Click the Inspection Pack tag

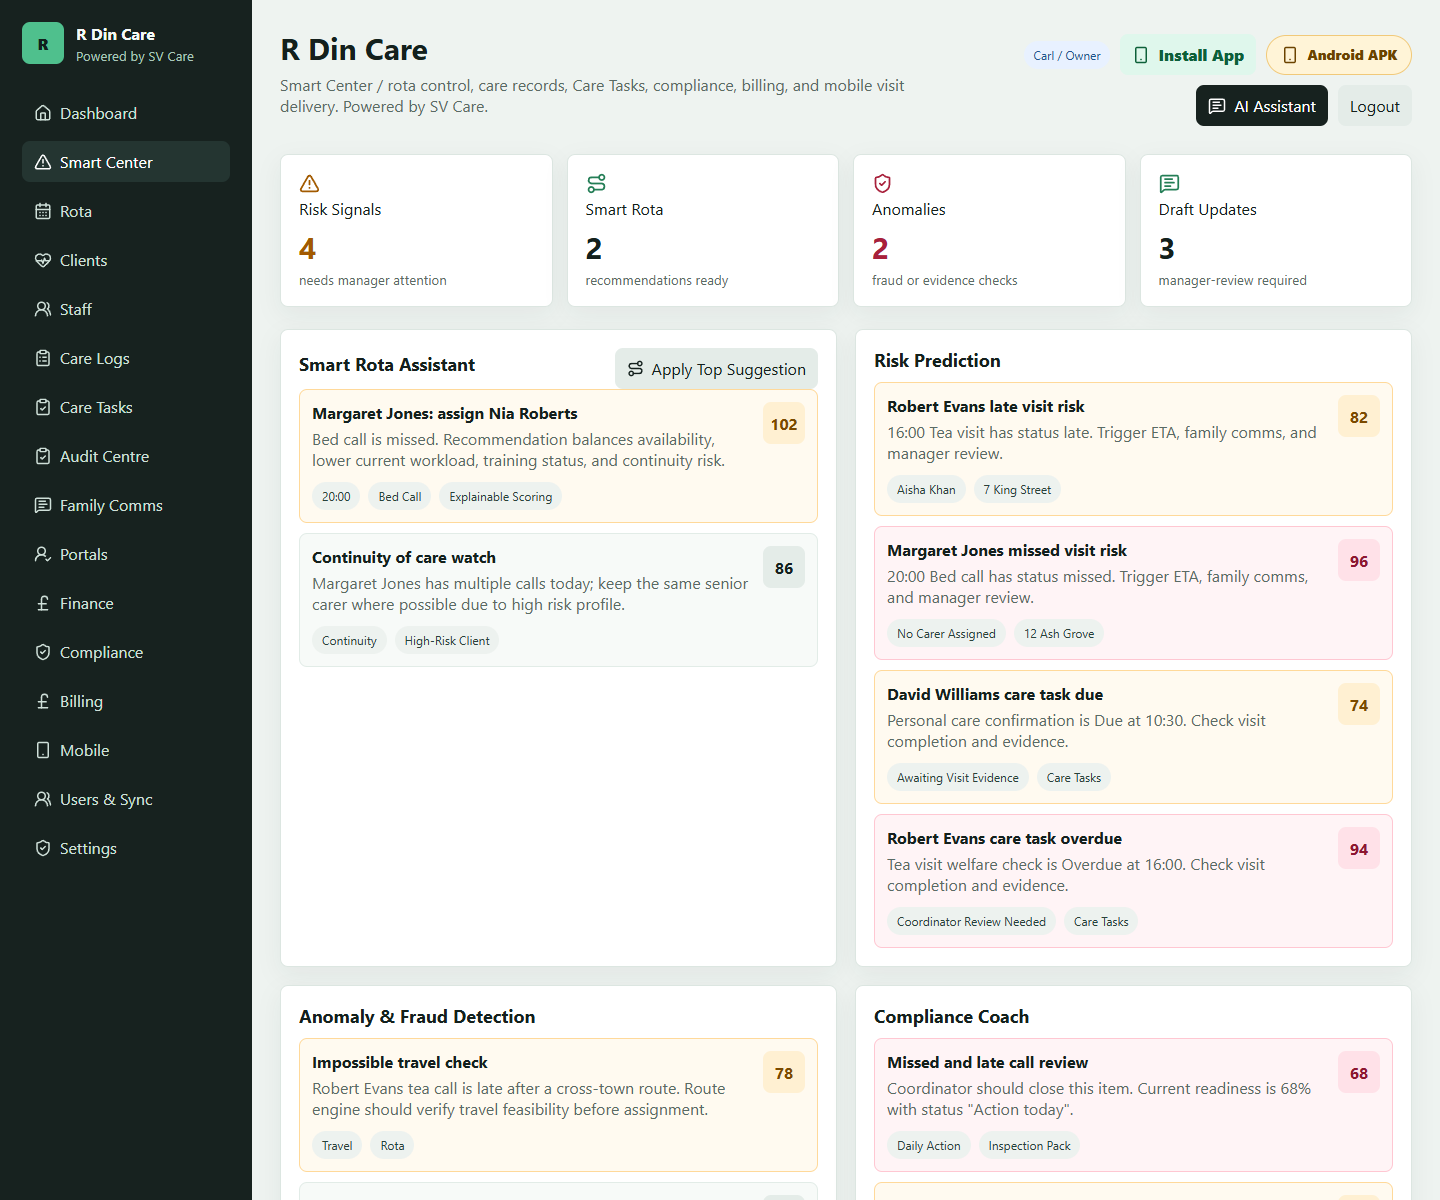click(1029, 1146)
